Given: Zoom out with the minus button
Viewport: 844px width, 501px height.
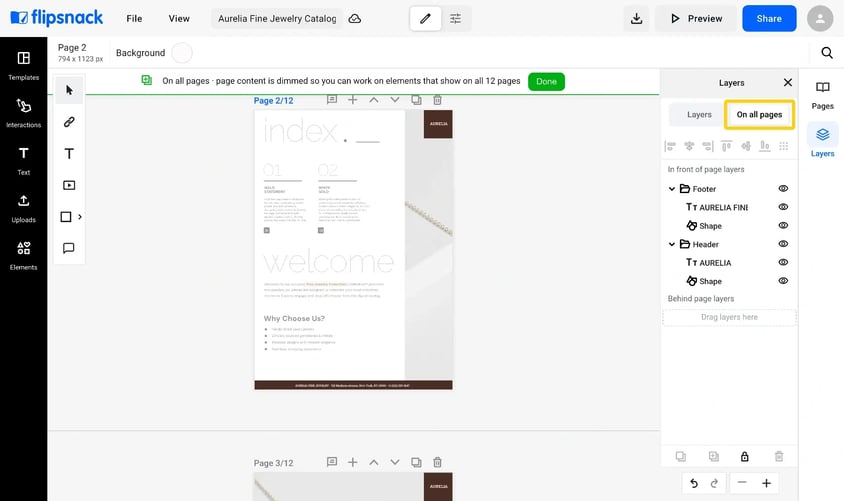Looking at the screenshot, I should (742, 483).
